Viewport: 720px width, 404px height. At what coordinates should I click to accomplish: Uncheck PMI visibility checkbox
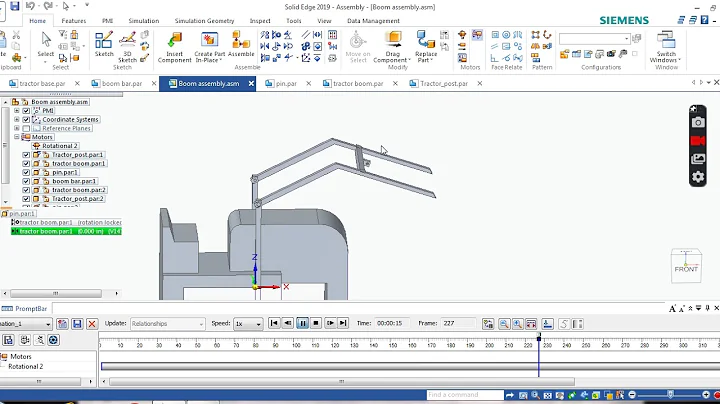tap(26, 111)
